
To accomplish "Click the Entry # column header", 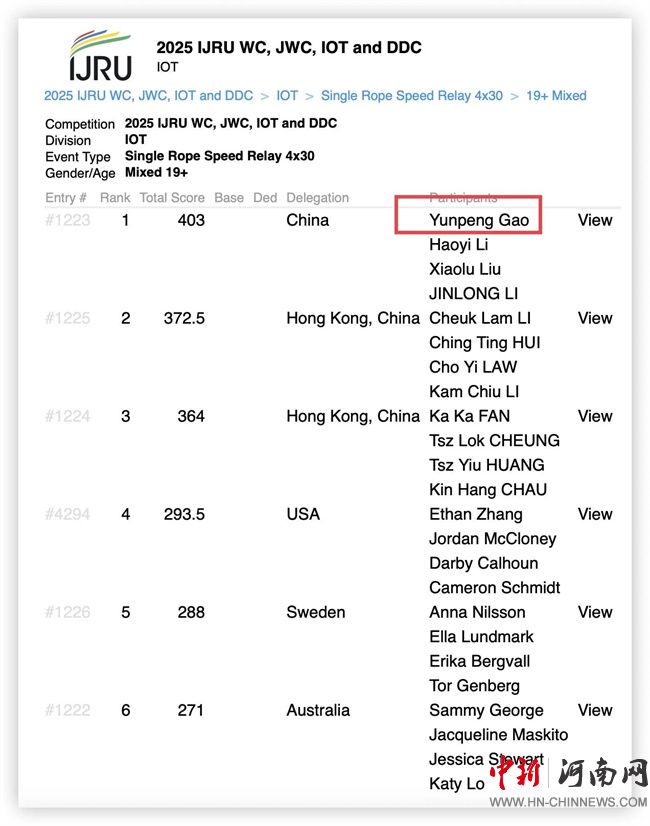I will (x=66, y=198).
